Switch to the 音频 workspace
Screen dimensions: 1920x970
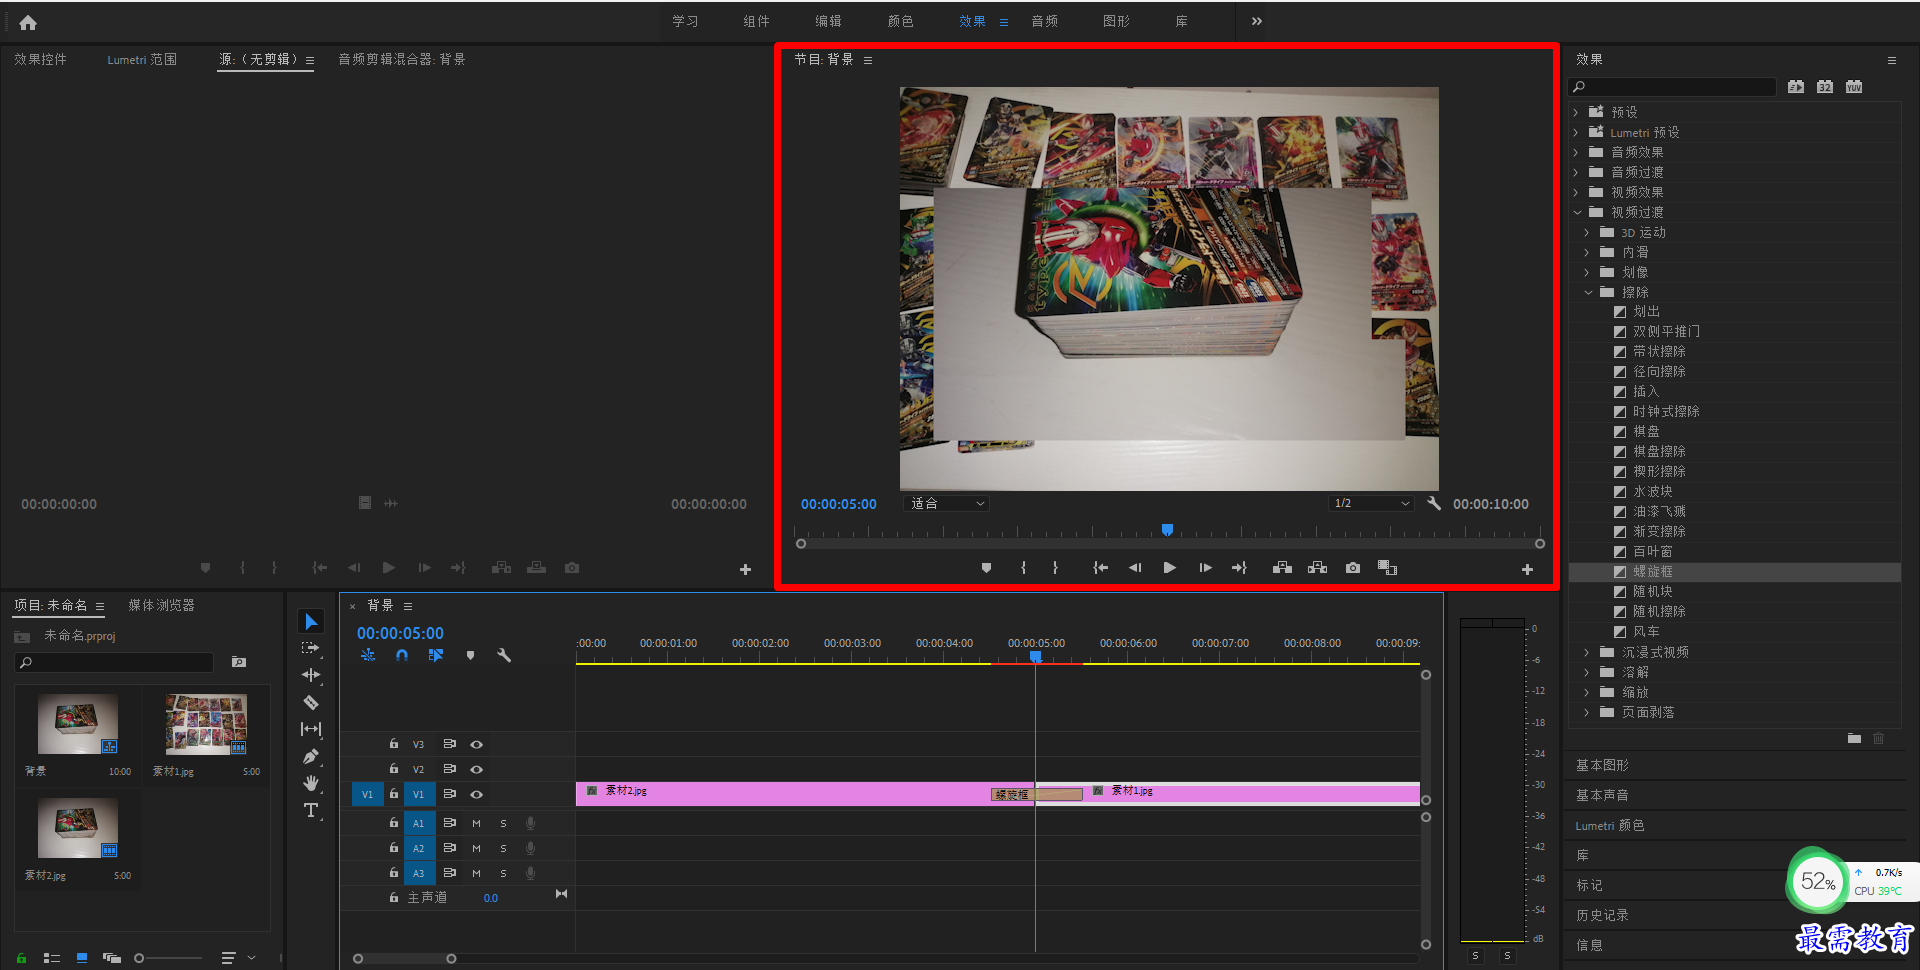(x=1044, y=21)
